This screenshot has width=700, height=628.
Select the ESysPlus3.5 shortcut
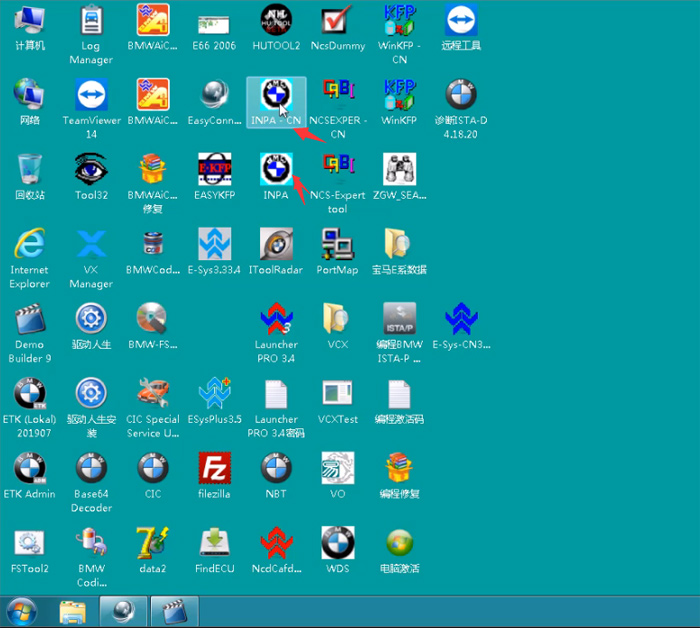214,400
